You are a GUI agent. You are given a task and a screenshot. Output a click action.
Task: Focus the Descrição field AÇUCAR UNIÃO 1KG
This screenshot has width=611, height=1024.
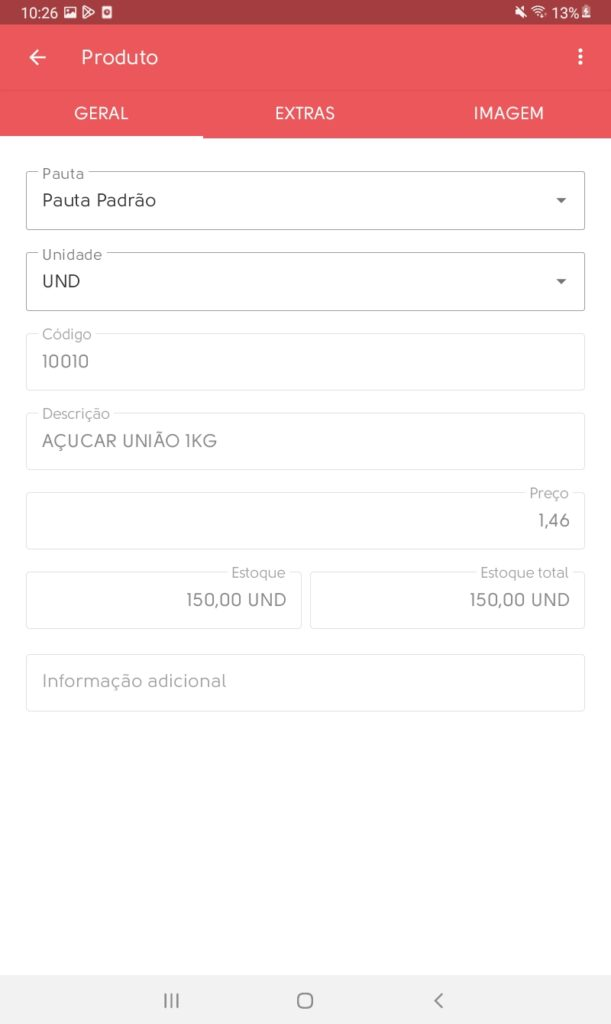[x=306, y=441]
